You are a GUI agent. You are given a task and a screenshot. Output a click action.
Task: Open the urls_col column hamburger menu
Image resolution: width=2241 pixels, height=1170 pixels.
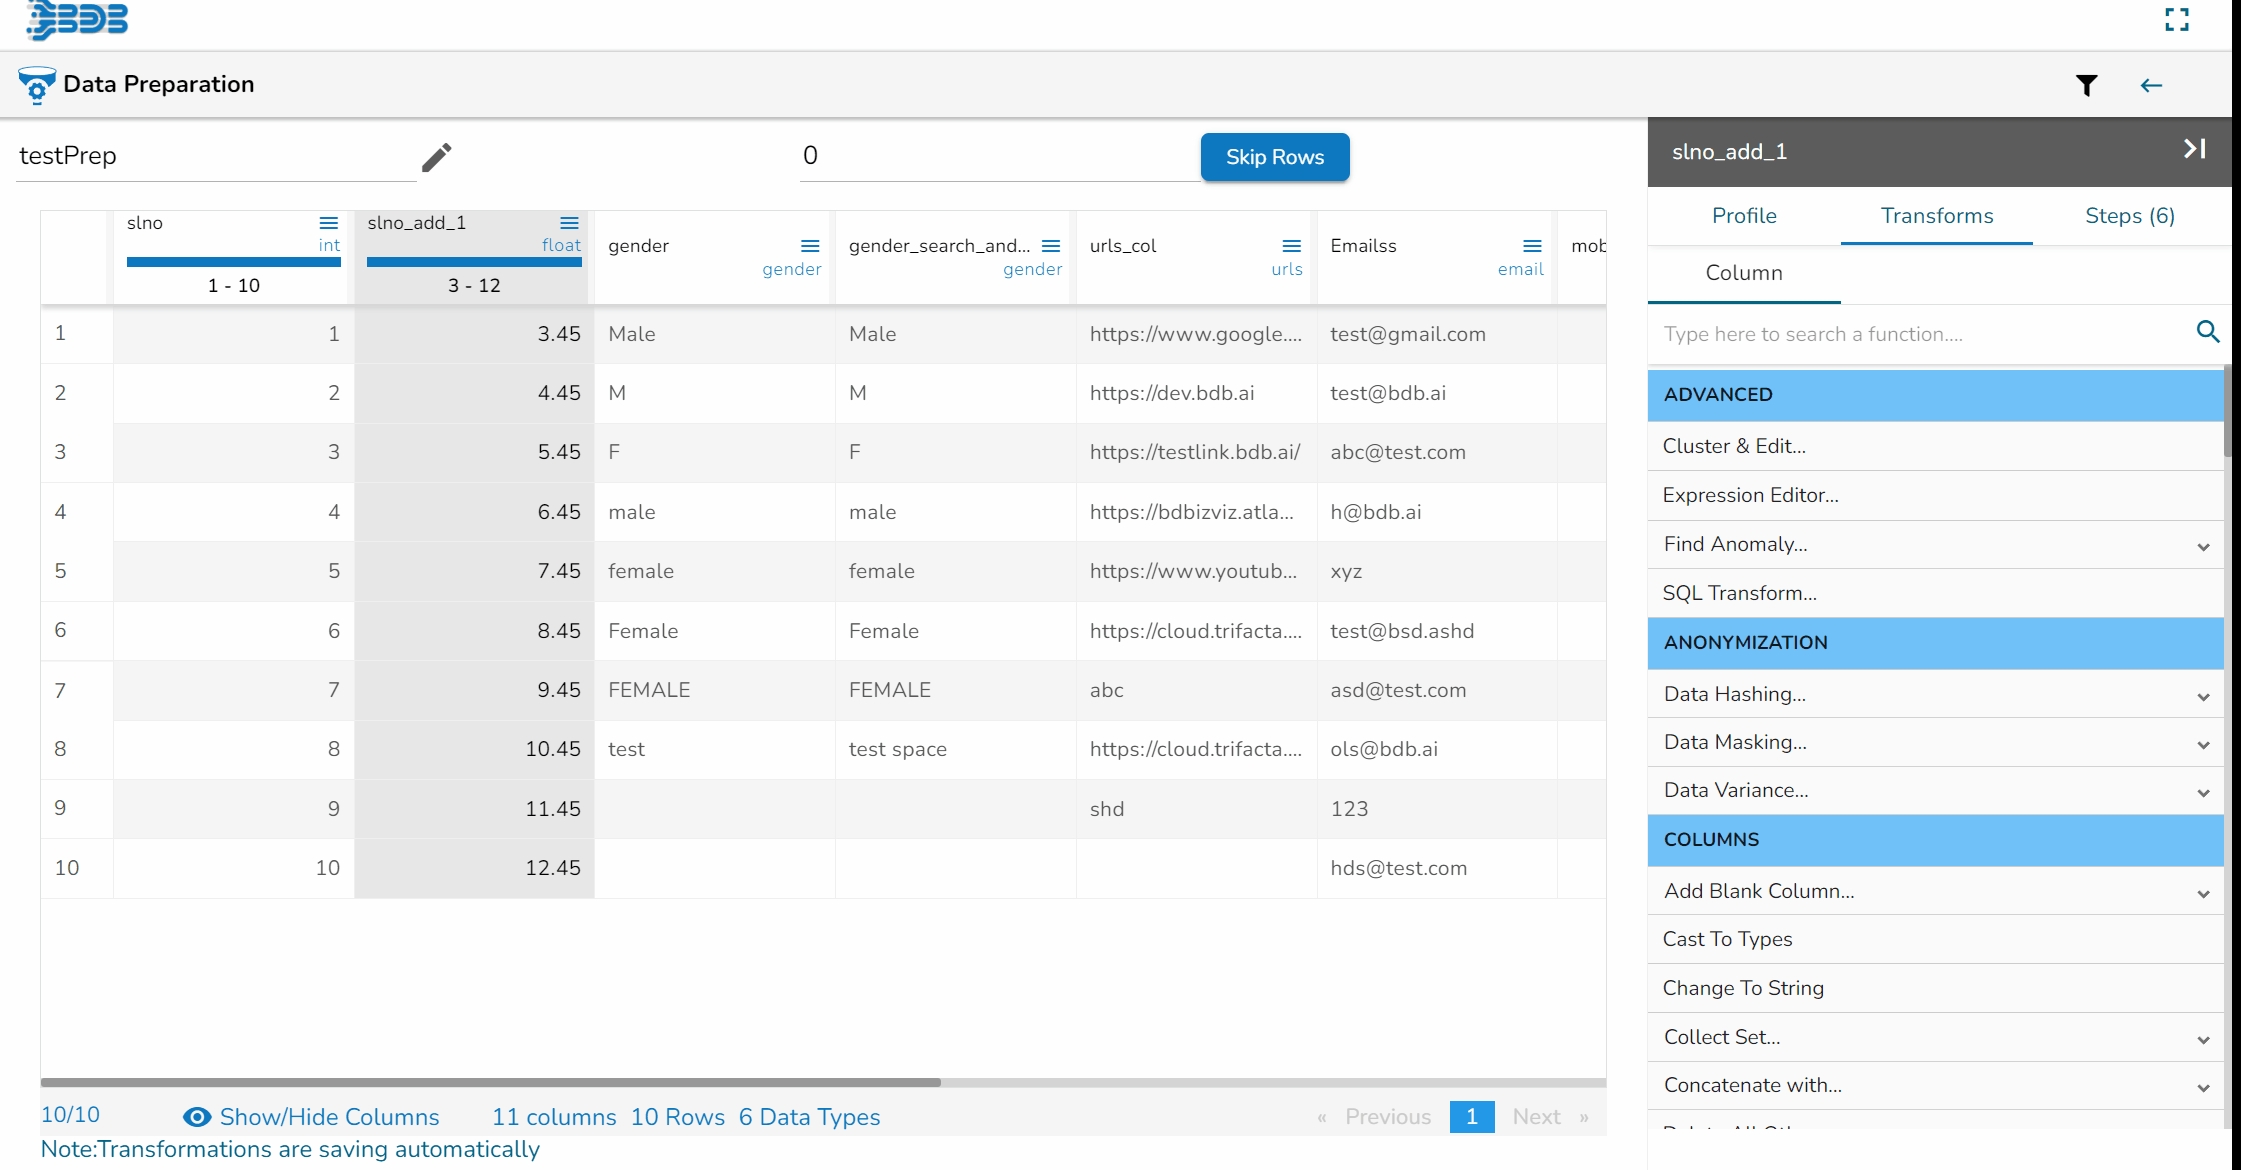click(x=1291, y=246)
